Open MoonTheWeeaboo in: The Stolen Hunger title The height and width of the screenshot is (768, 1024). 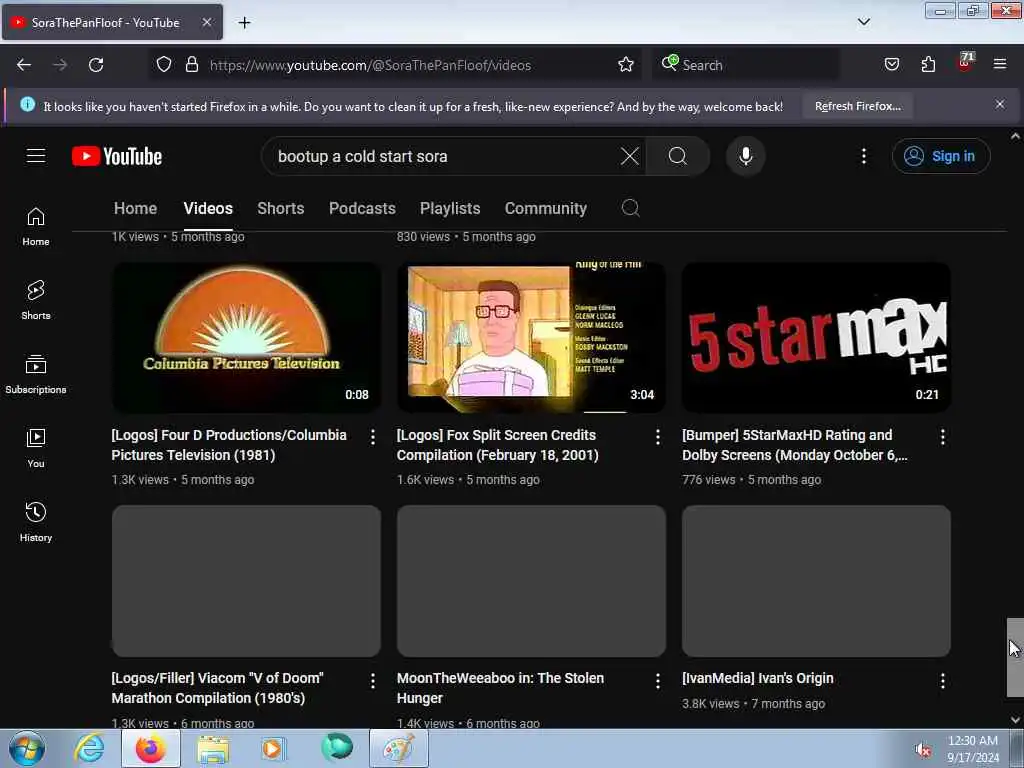[500, 688]
